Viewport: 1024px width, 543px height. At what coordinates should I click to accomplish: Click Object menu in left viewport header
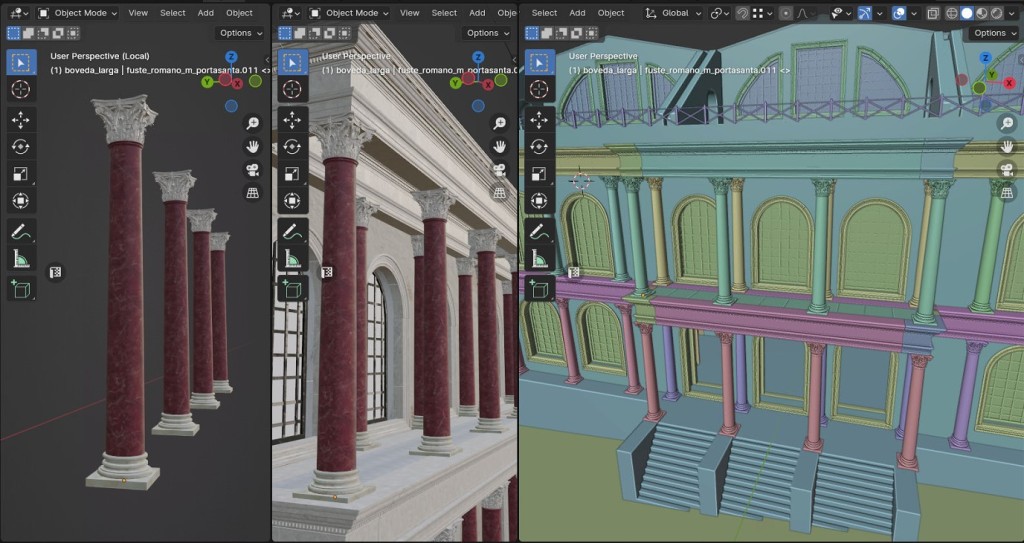point(239,13)
